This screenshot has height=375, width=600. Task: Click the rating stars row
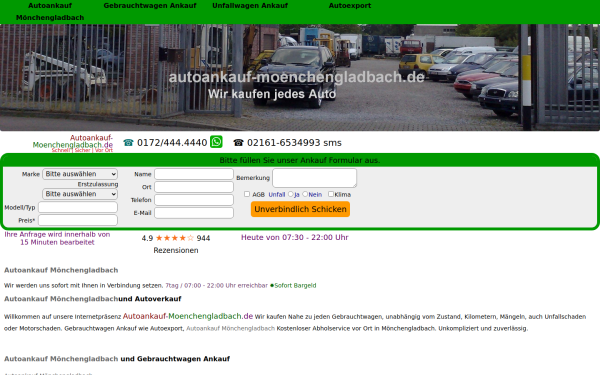click(x=174, y=238)
